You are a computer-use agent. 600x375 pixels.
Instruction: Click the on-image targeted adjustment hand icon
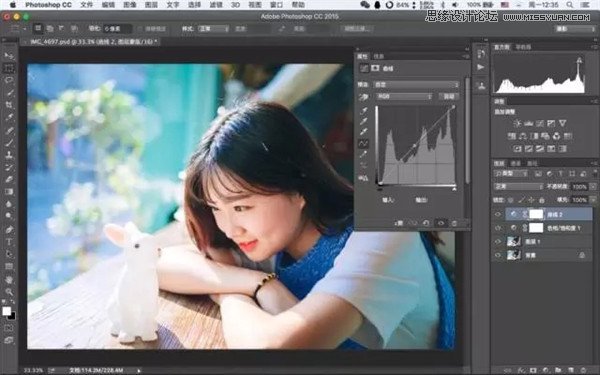click(363, 97)
